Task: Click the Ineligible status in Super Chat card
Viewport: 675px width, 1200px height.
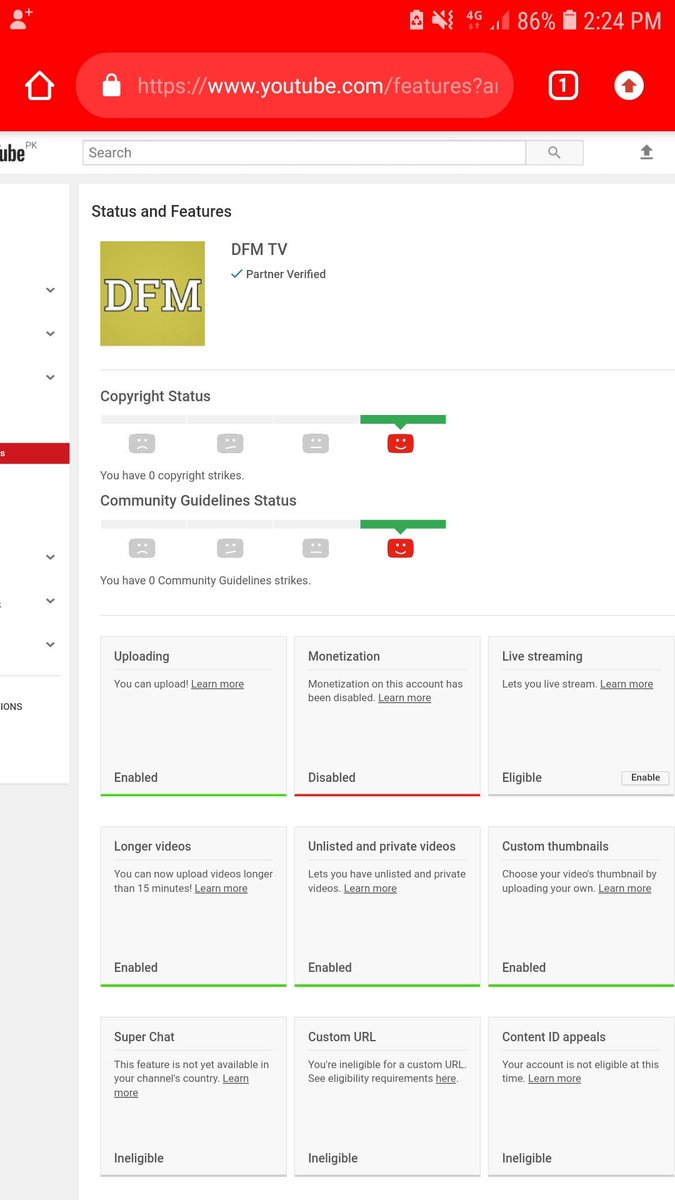Action: (139, 1158)
